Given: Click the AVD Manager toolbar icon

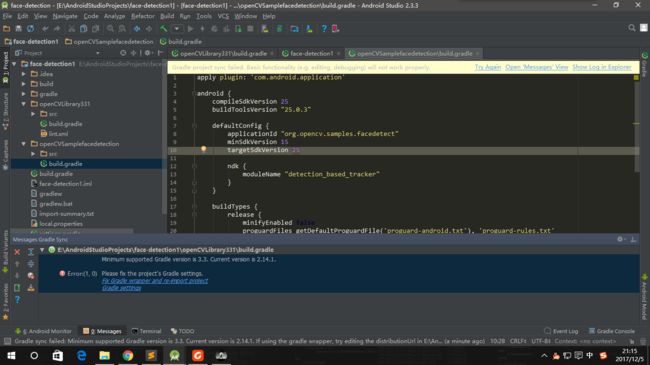Looking at the screenshot, I should (264, 29).
